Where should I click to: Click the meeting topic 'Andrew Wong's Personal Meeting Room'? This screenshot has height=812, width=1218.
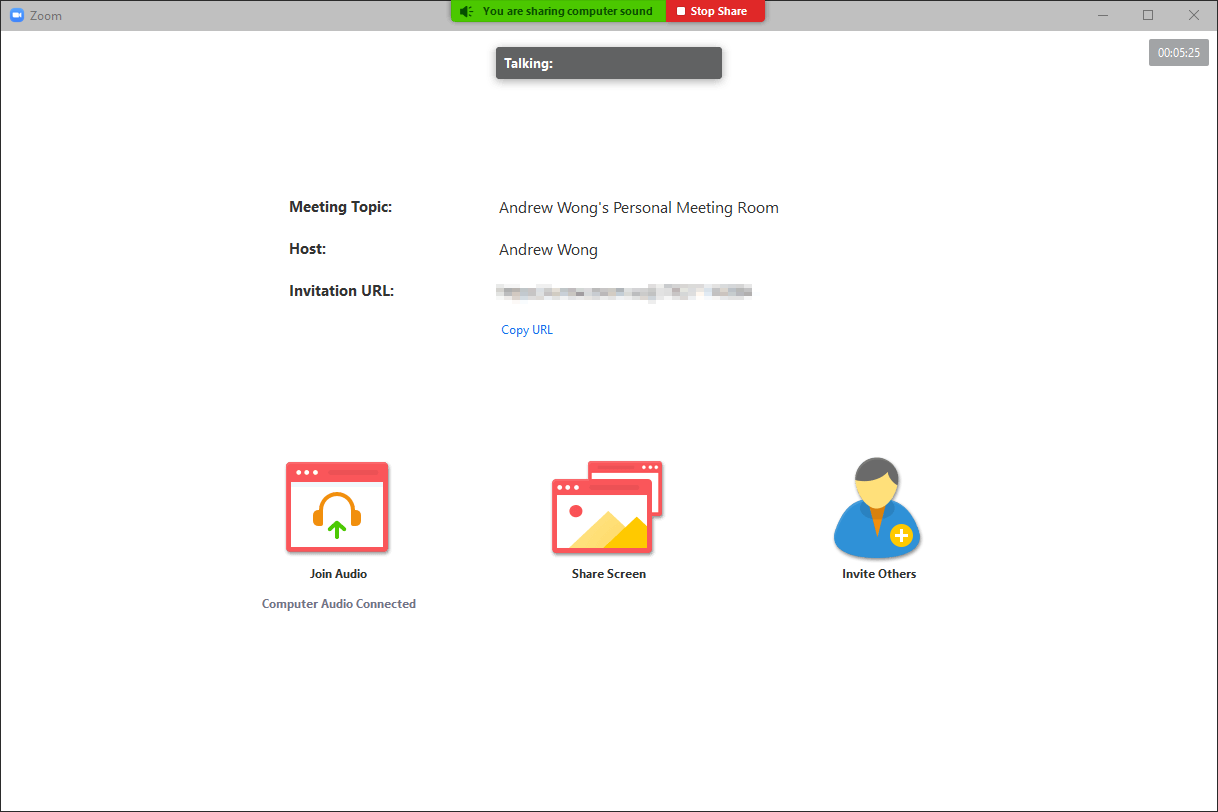pos(638,208)
